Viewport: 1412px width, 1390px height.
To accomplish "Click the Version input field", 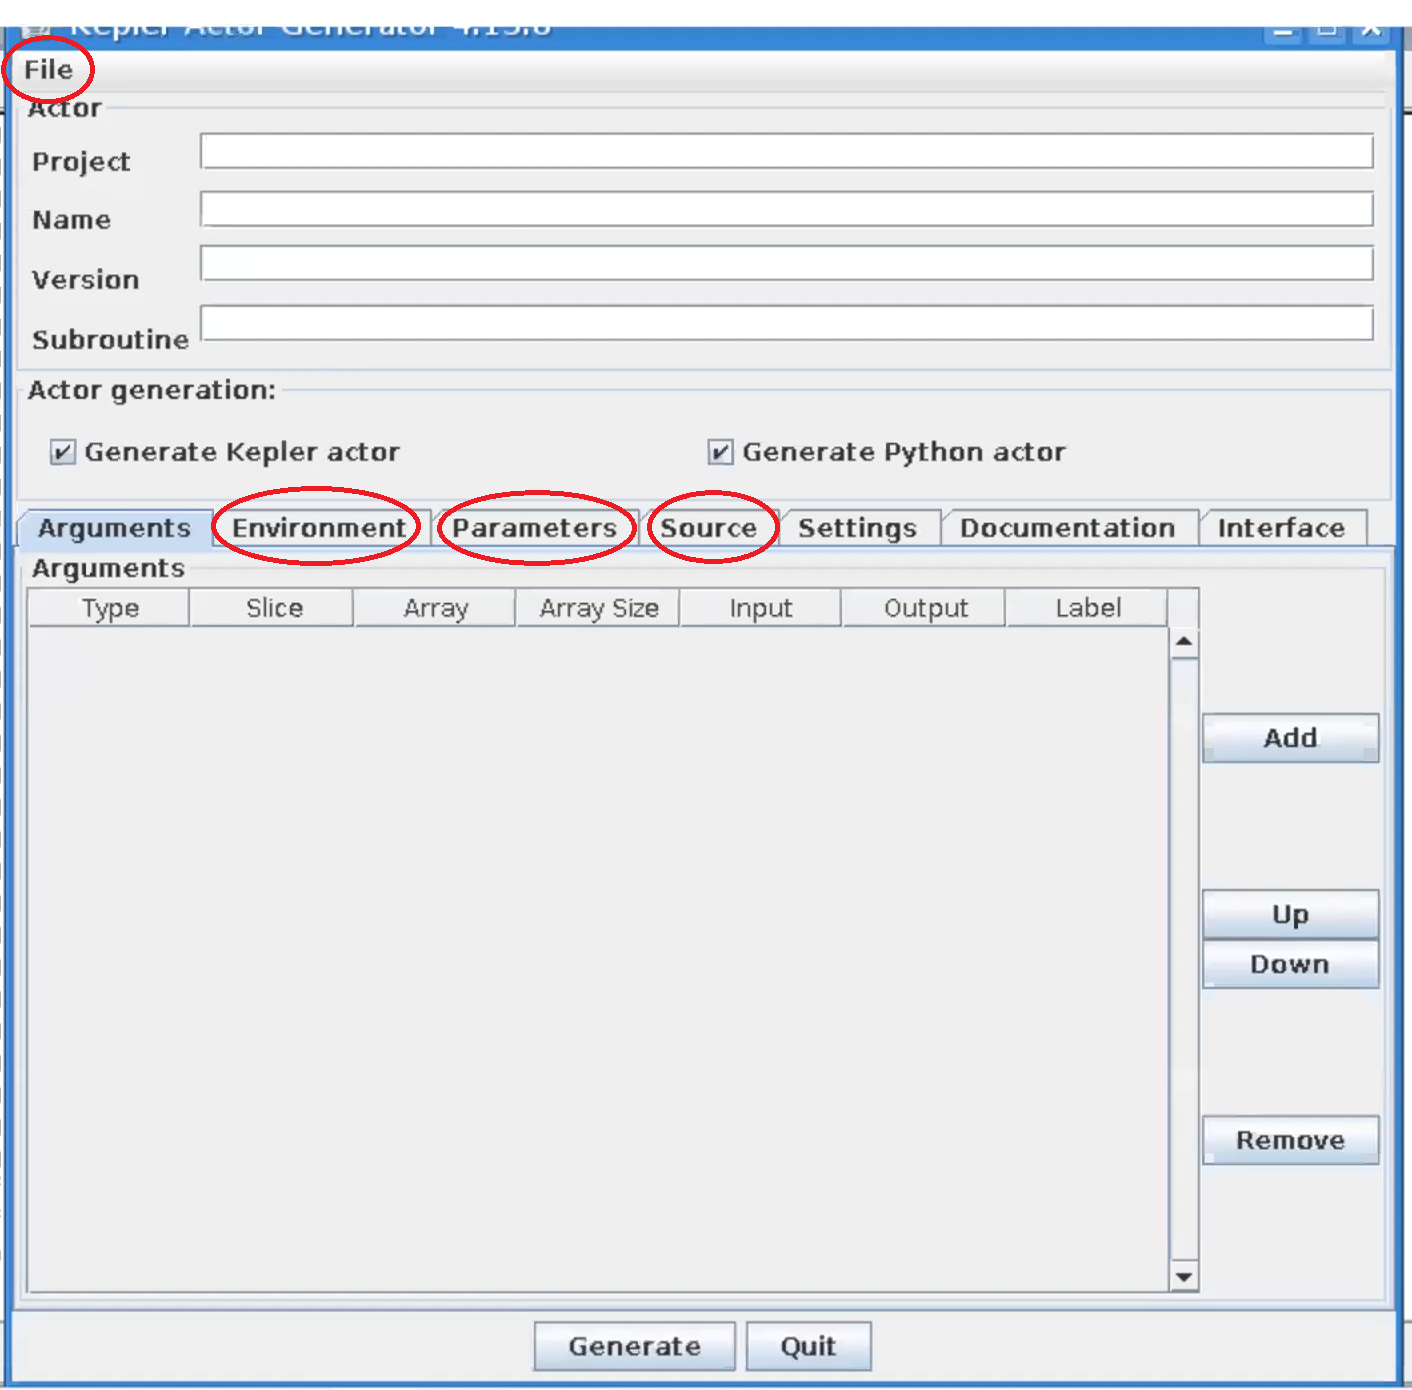I will click(786, 263).
